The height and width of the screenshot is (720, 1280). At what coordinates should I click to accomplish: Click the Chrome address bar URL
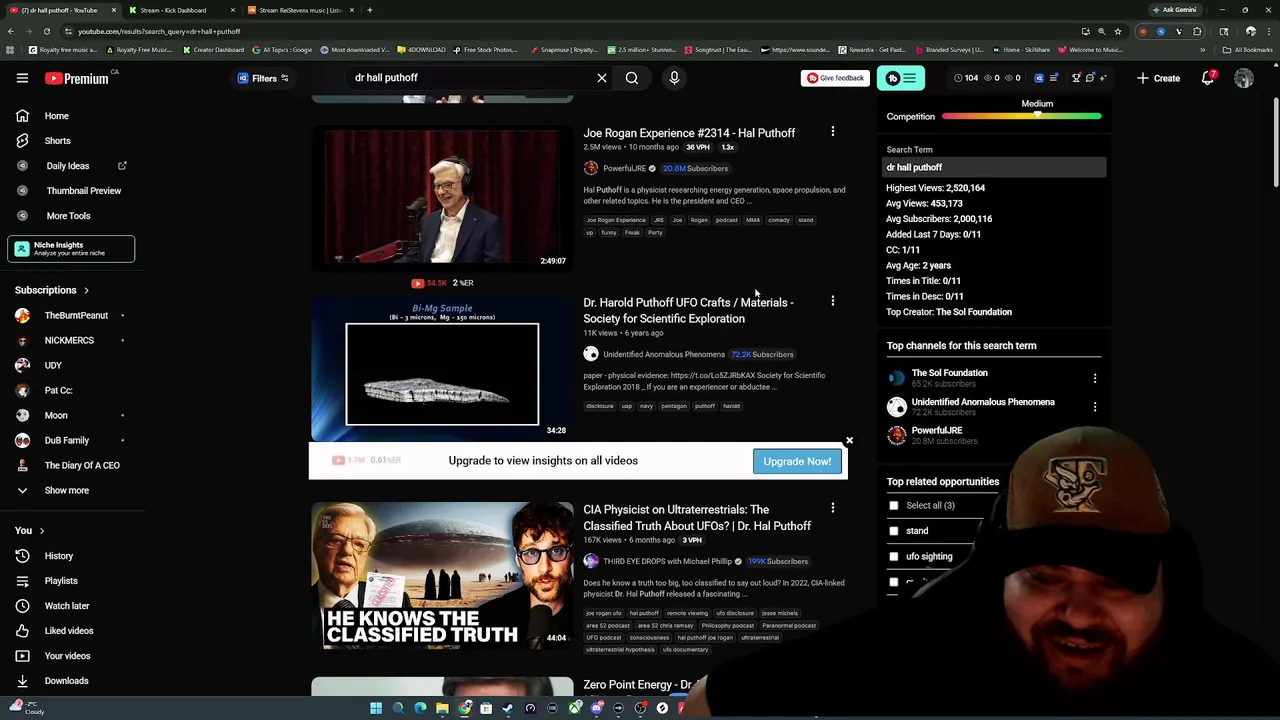click(159, 31)
